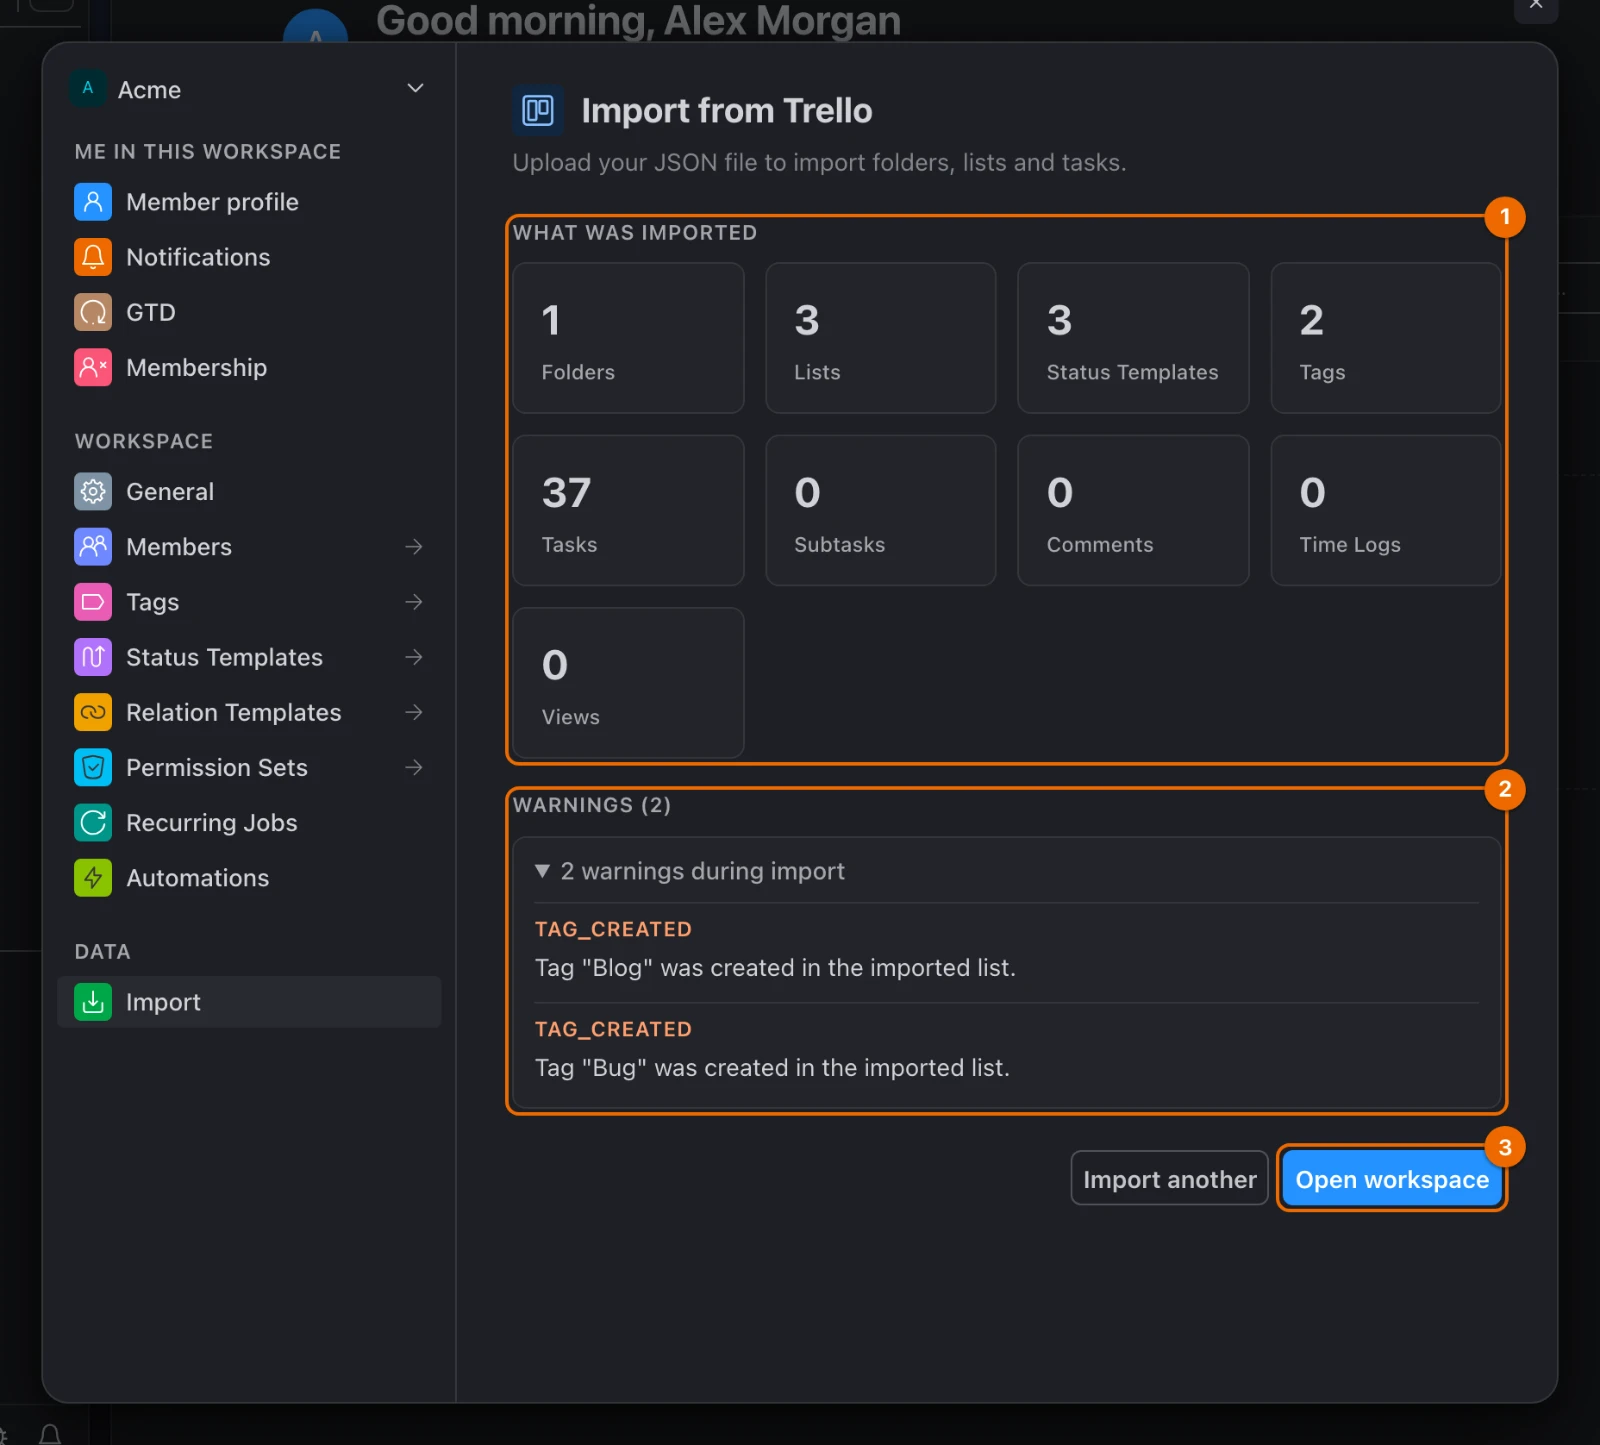
Task: Expand the Members submenu arrow
Action: pos(413,546)
